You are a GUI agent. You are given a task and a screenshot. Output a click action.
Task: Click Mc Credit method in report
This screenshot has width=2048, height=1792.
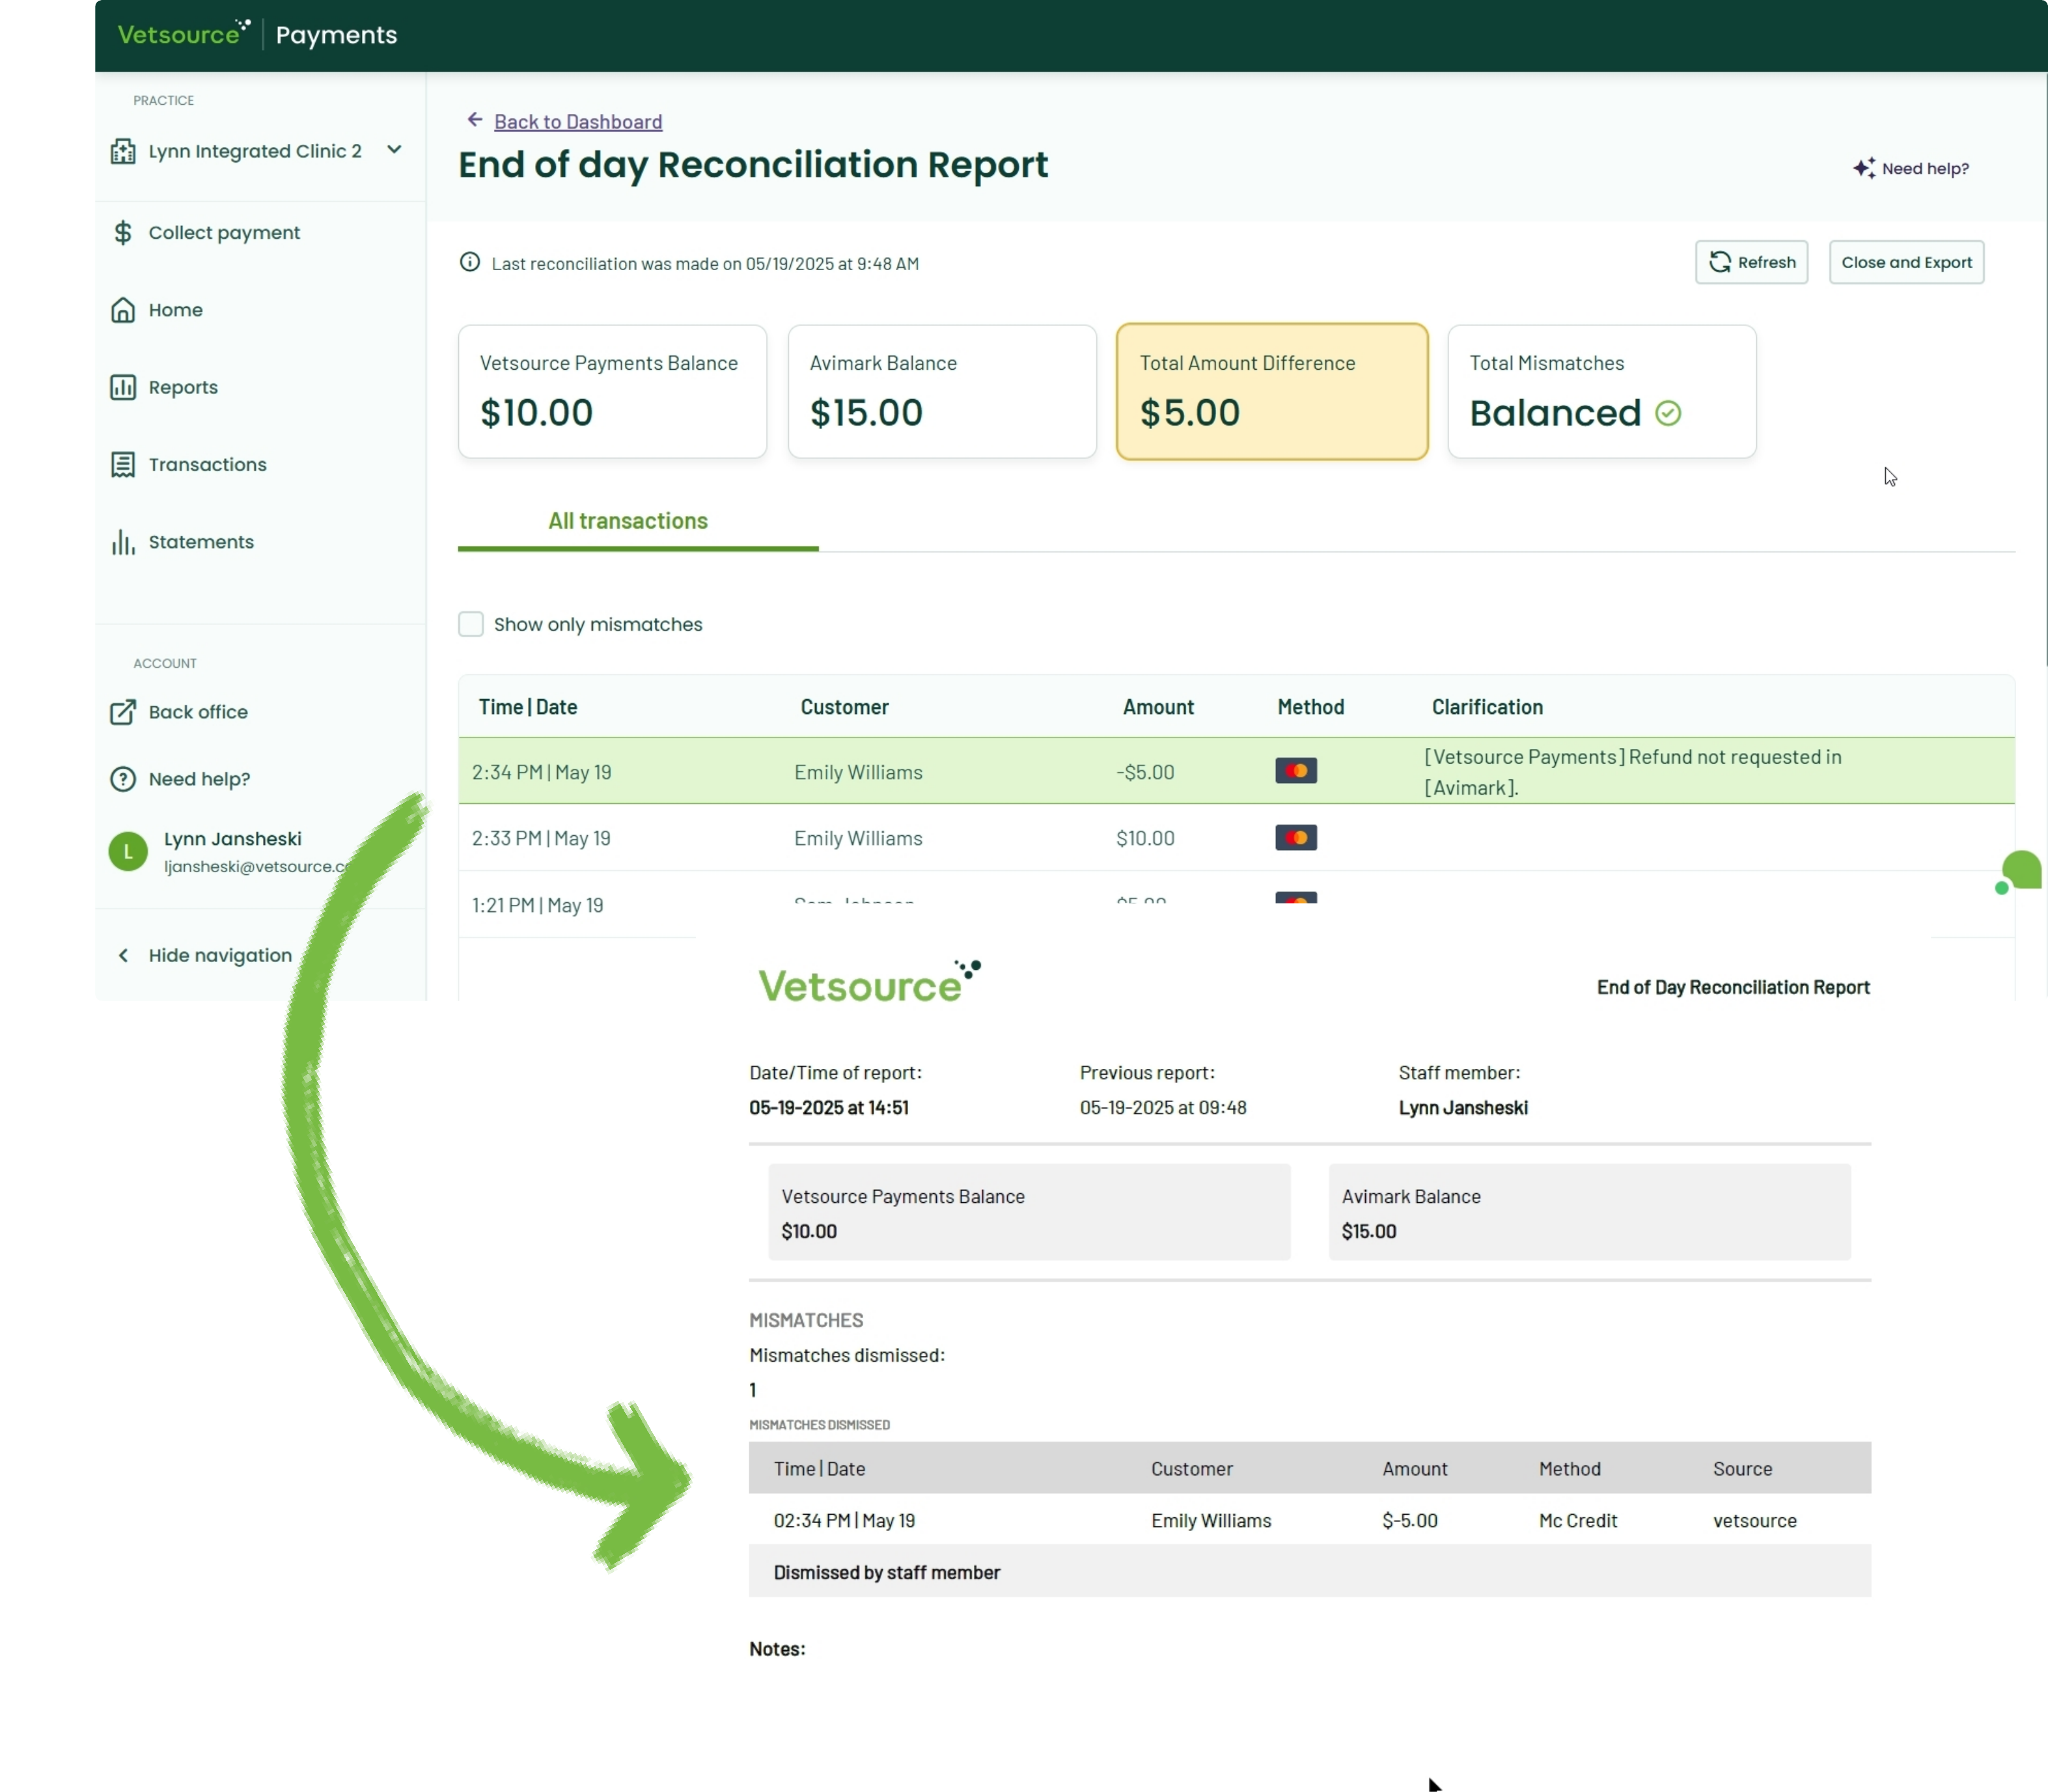[1577, 1520]
